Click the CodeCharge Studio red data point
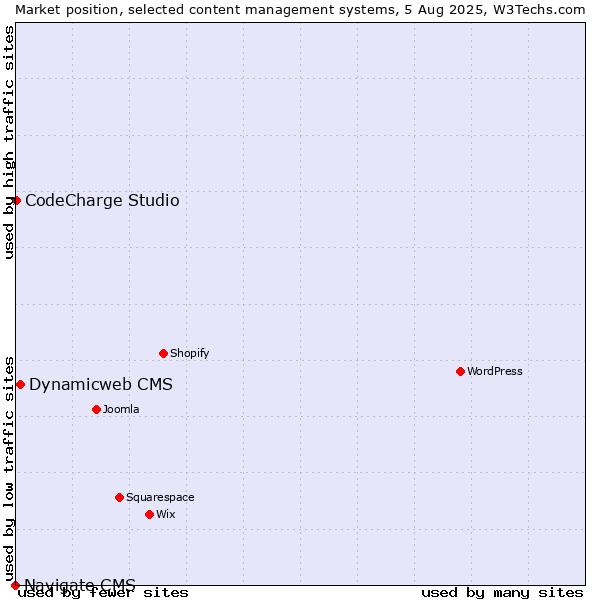Screen dimensions: 600x600 coord(16,201)
